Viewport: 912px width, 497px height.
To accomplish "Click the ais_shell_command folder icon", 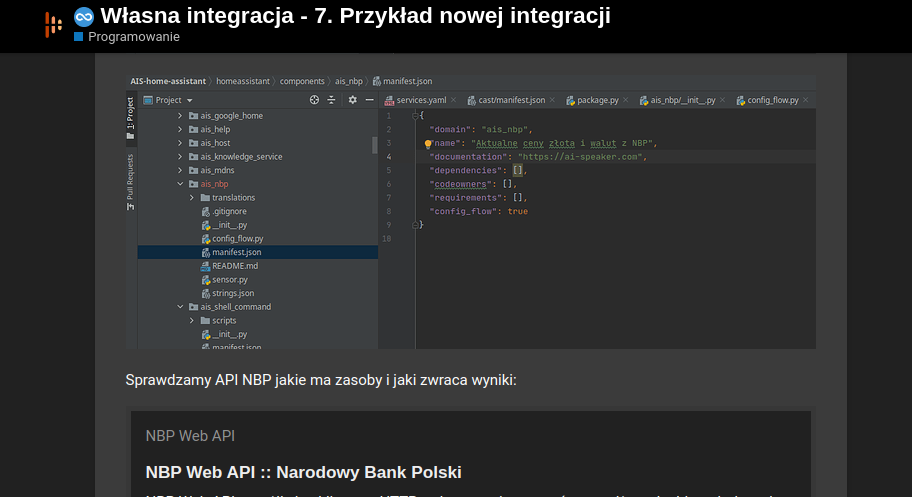I will point(194,307).
